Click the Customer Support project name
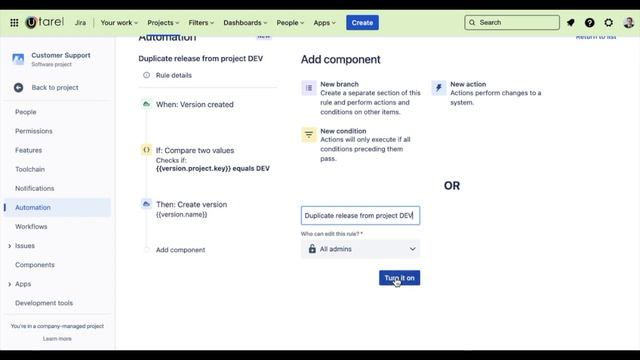 (x=61, y=55)
